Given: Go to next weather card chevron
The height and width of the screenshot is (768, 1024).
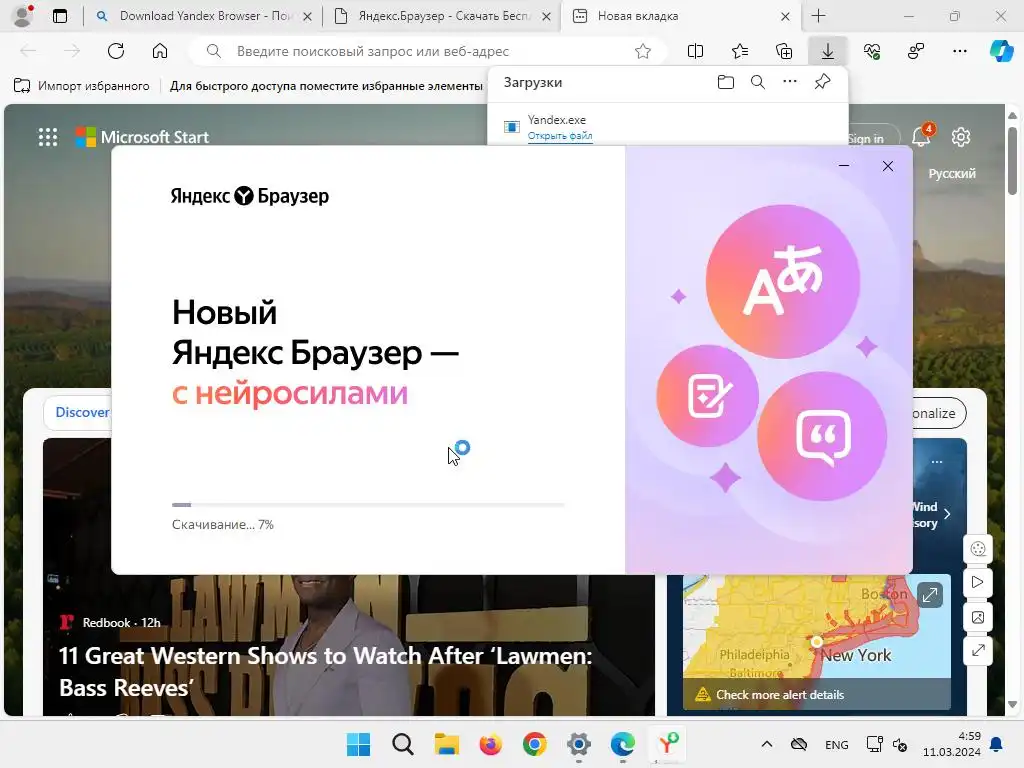Looking at the screenshot, I should click(x=947, y=514).
